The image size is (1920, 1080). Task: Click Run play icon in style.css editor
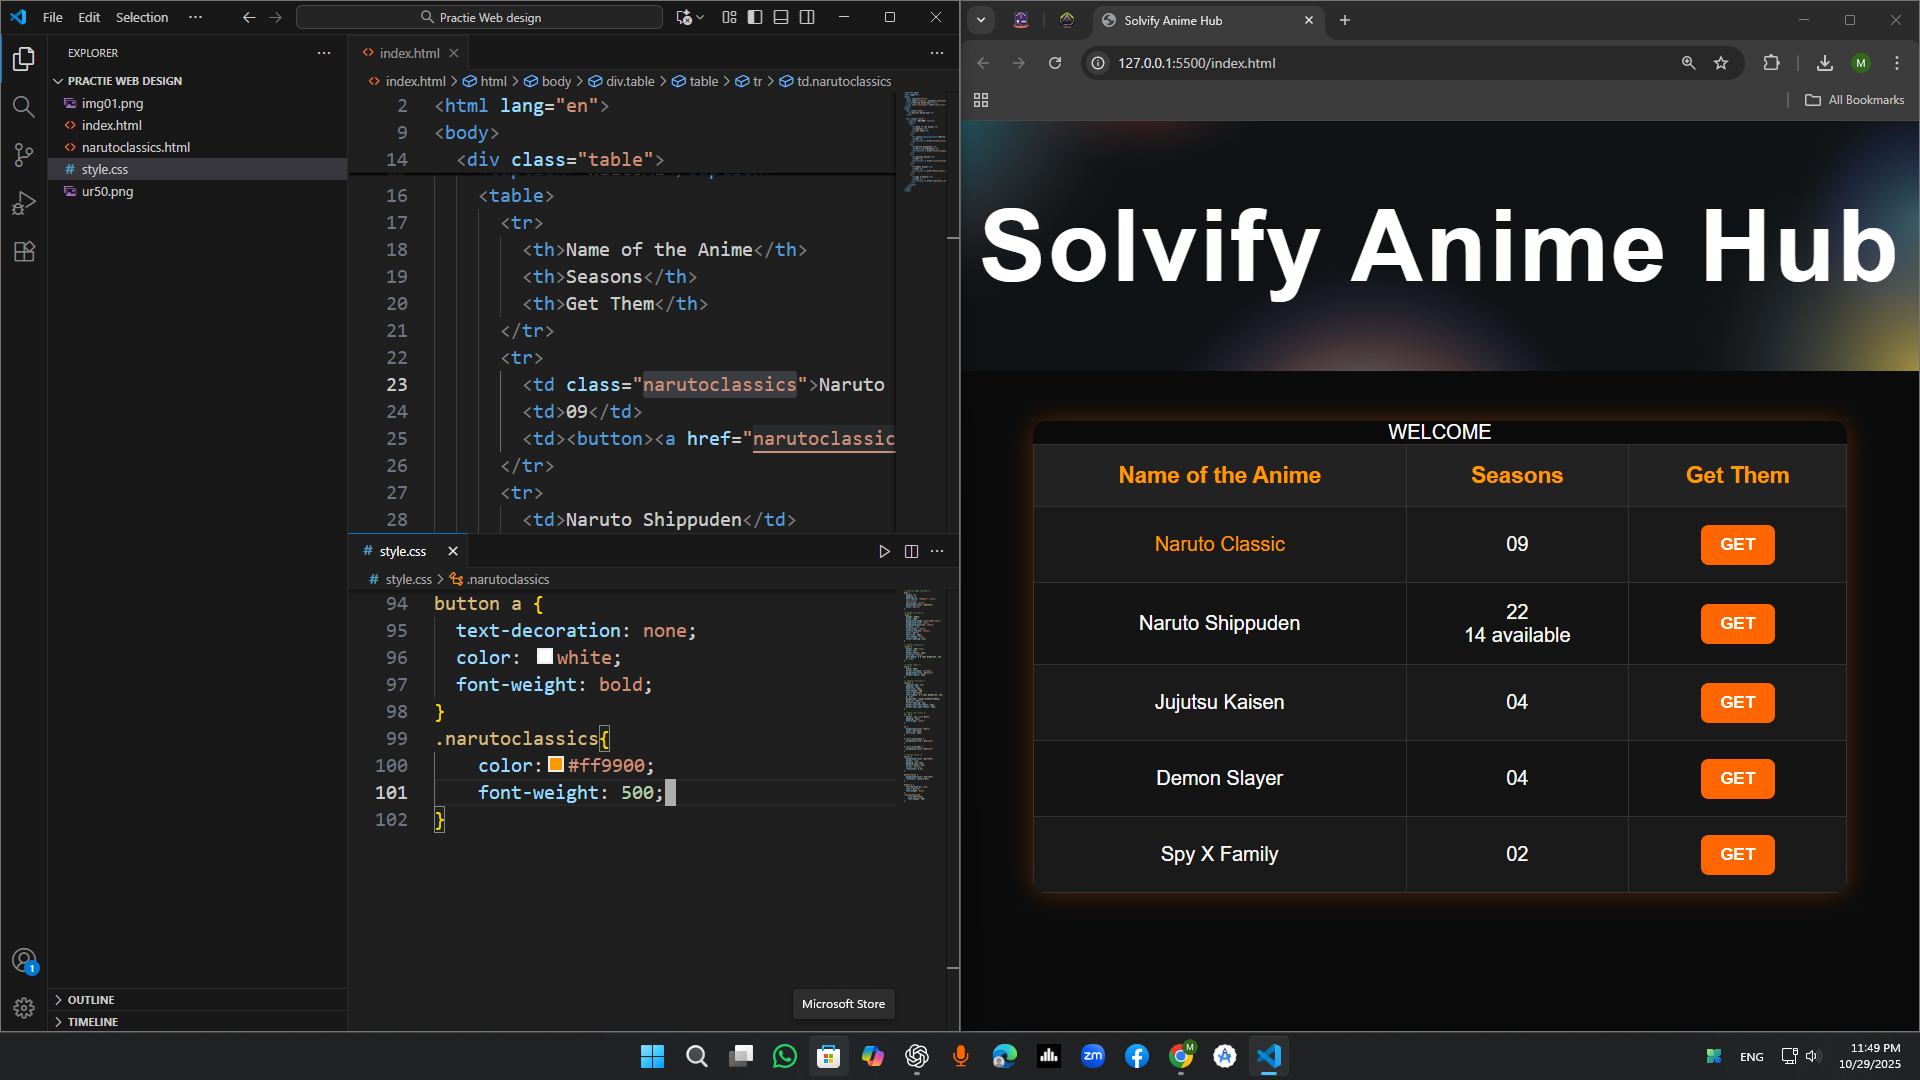pos(884,551)
